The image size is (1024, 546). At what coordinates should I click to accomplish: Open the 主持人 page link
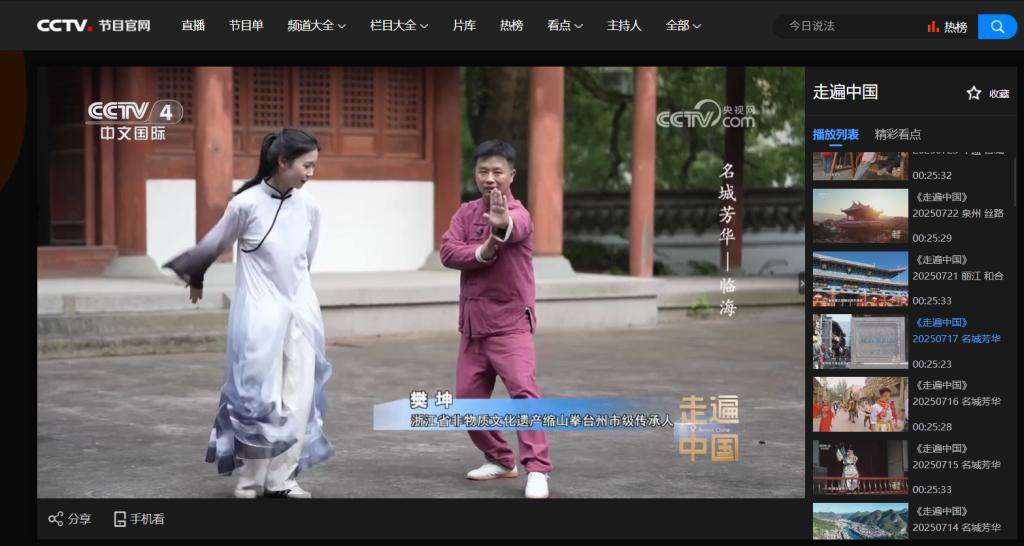click(x=624, y=26)
